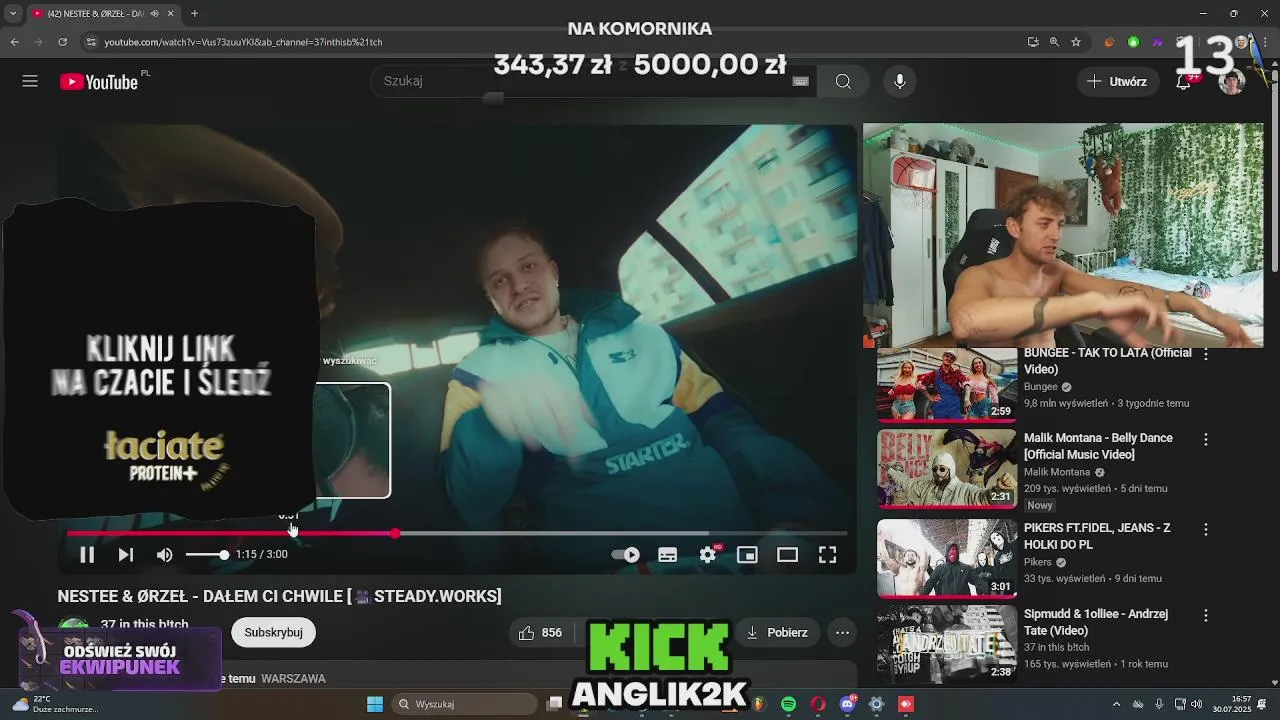The height and width of the screenshot is (720, 1280).
Task: Open Malik Montana Belly Dance thumbnail
Action: [946, 469]
